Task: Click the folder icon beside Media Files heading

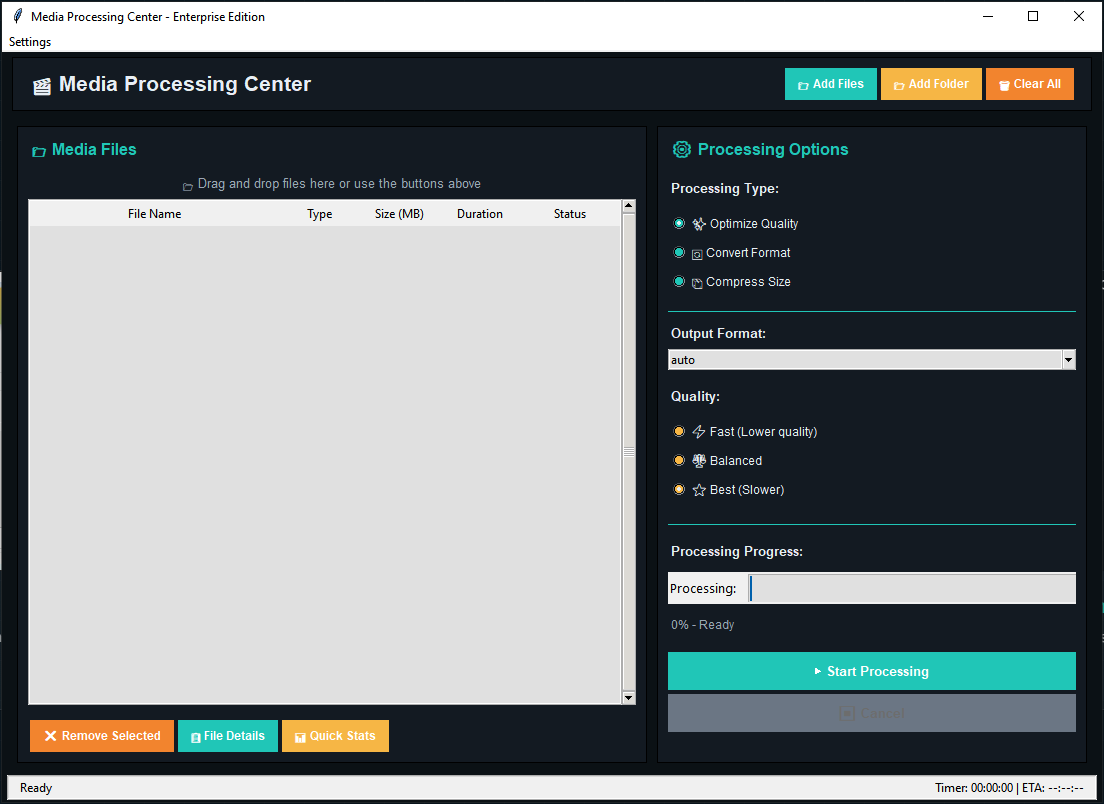Action: pyautogui.click(x=39, y=151)
